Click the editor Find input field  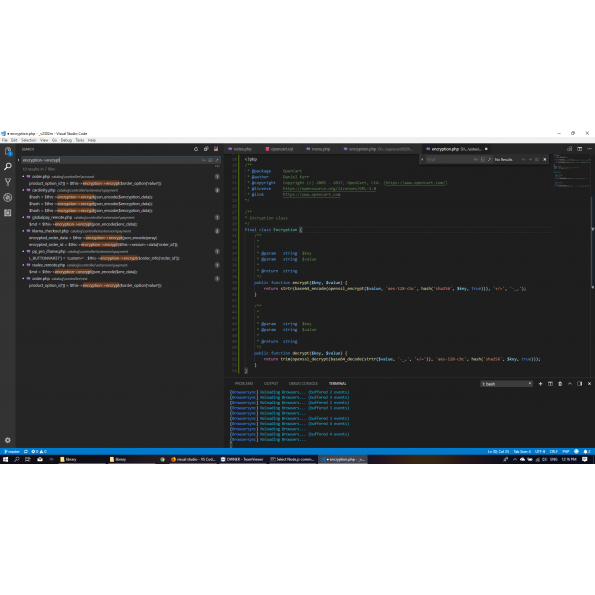tap(449, 159)
